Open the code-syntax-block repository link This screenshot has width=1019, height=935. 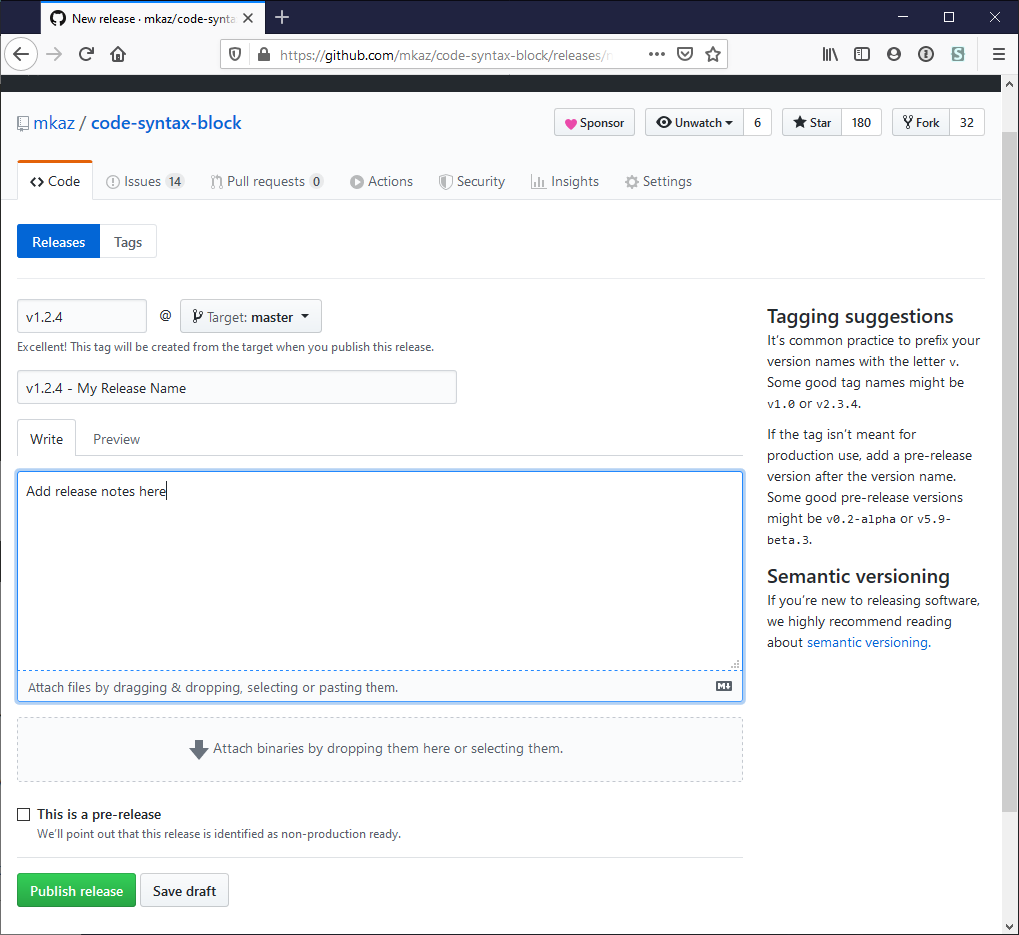tap(166, 123)
